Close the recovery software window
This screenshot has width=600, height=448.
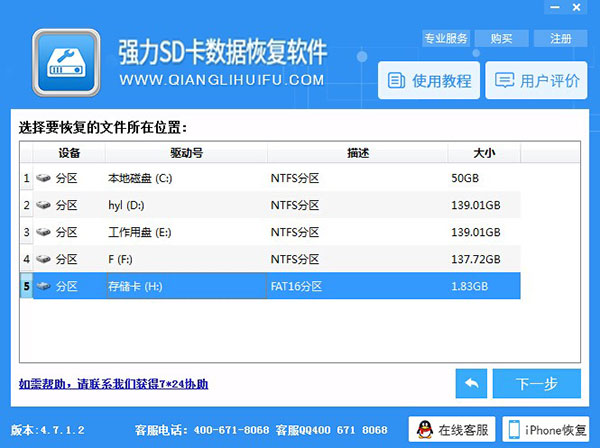point(577,7)
